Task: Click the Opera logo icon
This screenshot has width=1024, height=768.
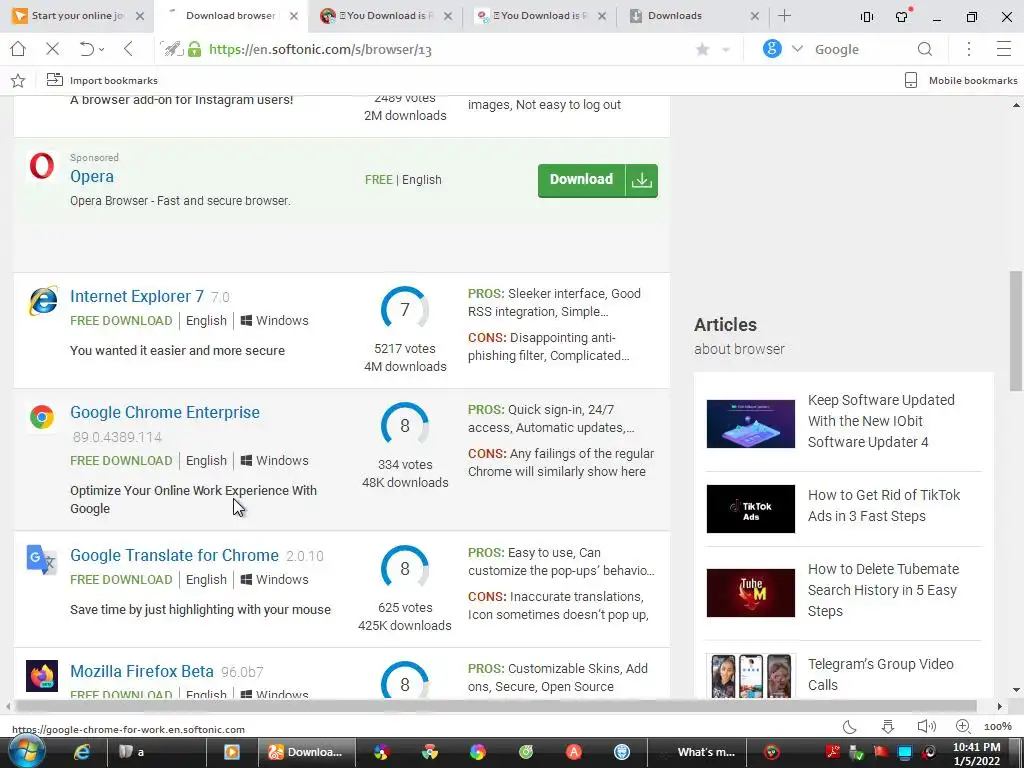Action: click(x=42, y=166)
